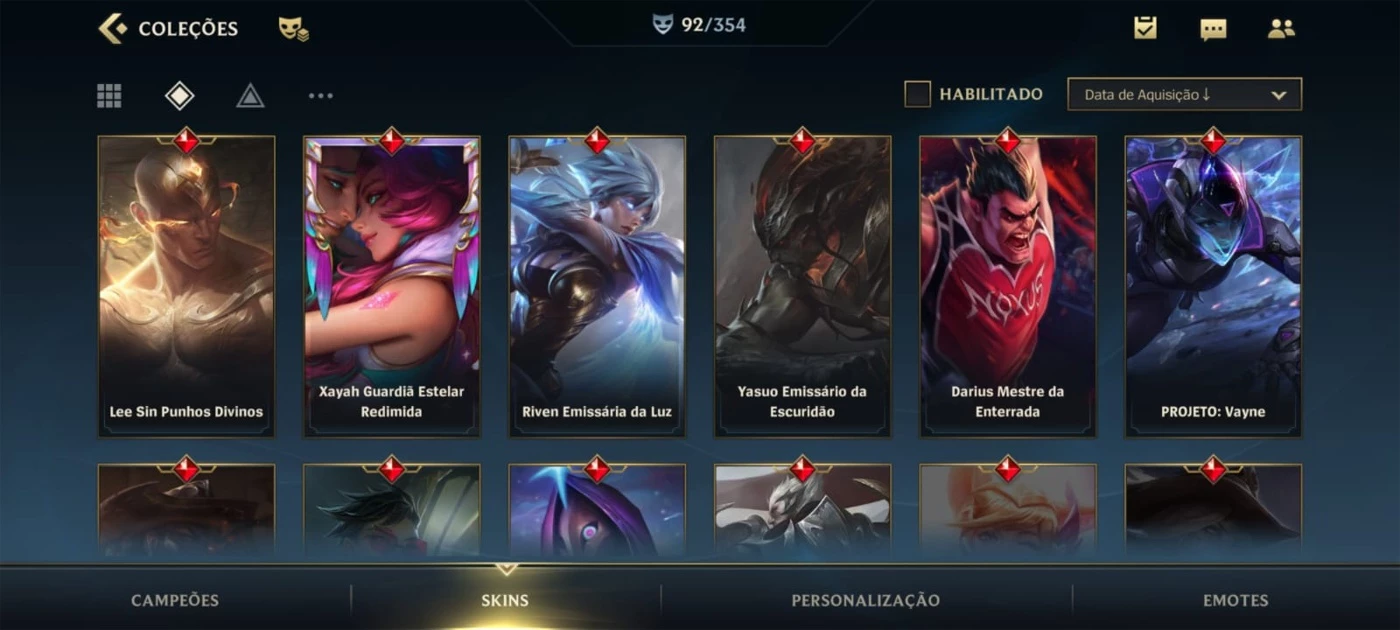Open the PROJETO: Vayne skin card
This screenshot has height=630, width=1400.
point(1213,286)
